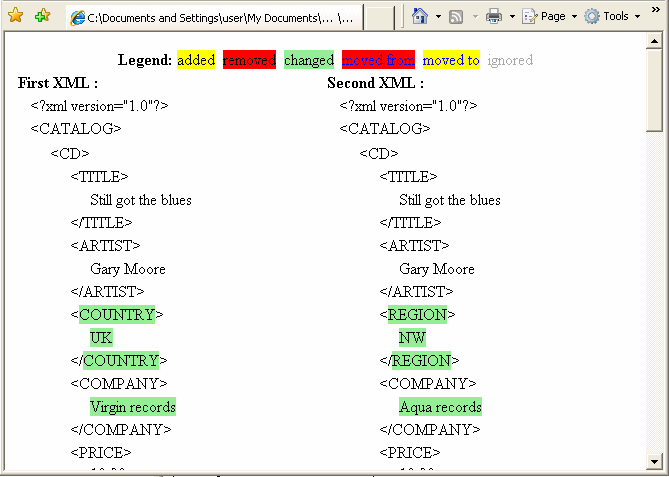Viewport: 669px width, 477px height.
Task: Click the Print icon
Action: 494,16
